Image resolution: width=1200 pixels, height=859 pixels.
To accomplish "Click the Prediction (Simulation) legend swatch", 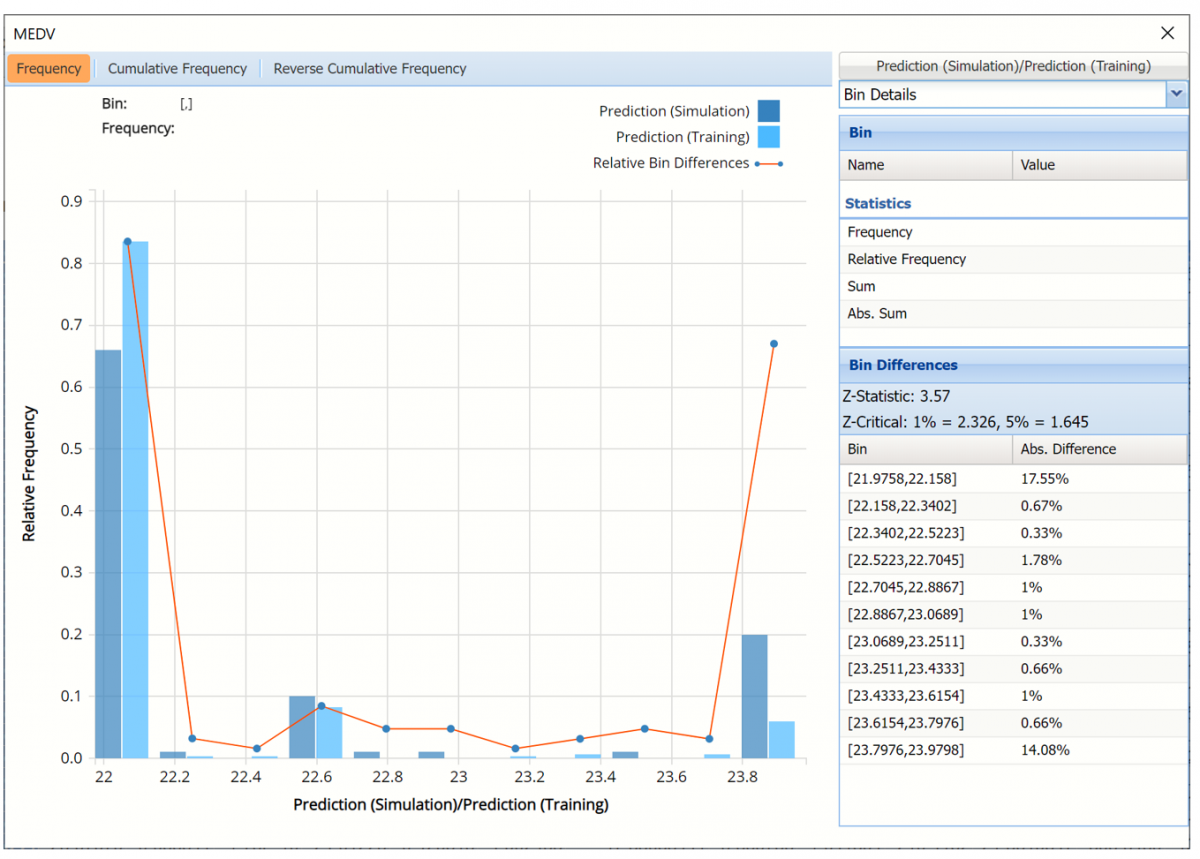I will [768, 111].
